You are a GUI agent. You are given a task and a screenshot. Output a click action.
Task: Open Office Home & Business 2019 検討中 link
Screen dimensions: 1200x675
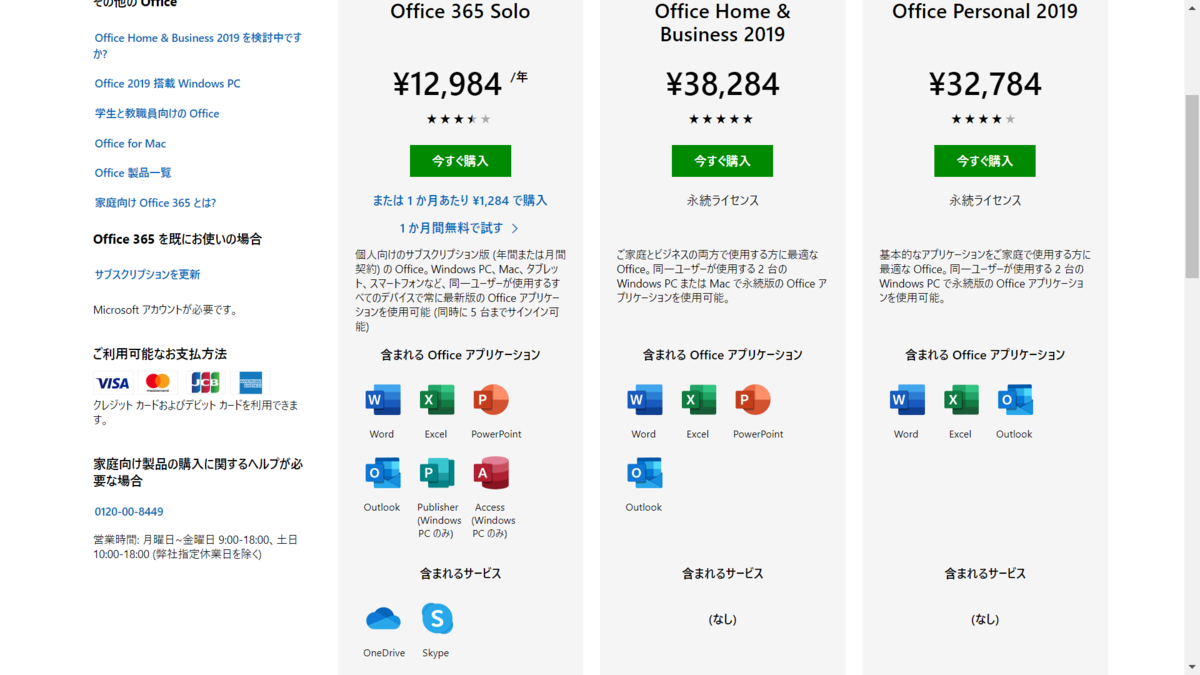tap(198, 46)
